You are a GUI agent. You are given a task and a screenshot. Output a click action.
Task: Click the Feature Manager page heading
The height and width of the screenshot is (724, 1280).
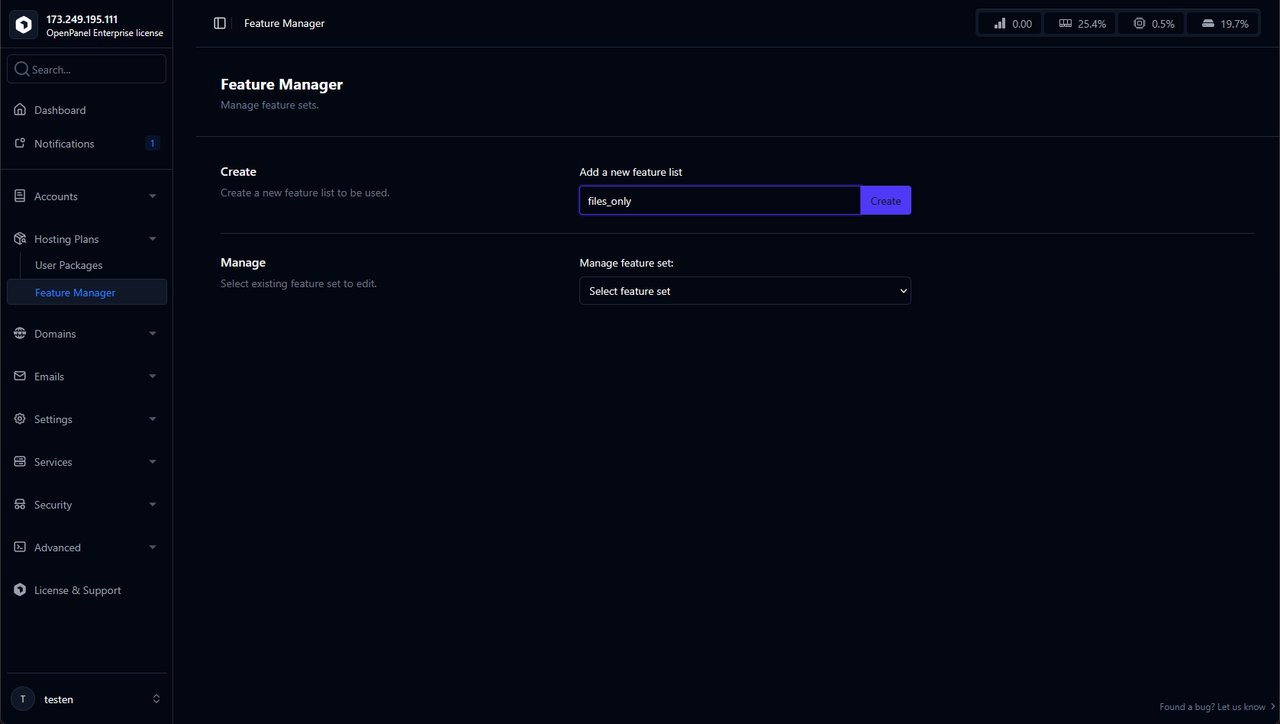tap(282, 85)
